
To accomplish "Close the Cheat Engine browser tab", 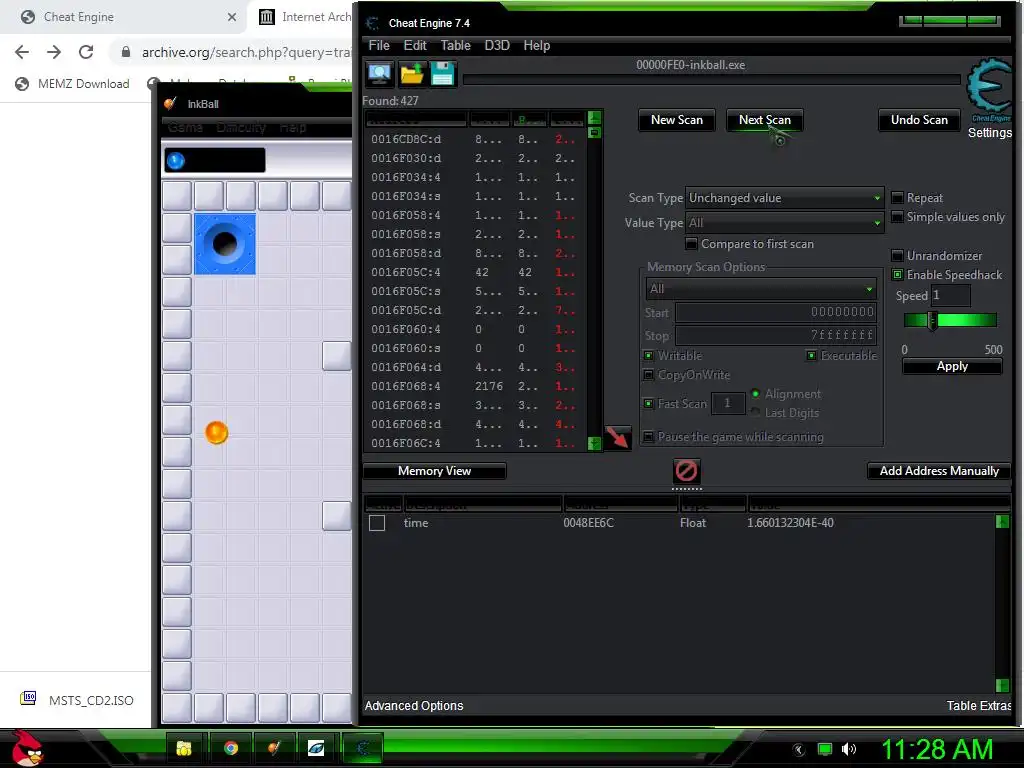I will (232, 17).
